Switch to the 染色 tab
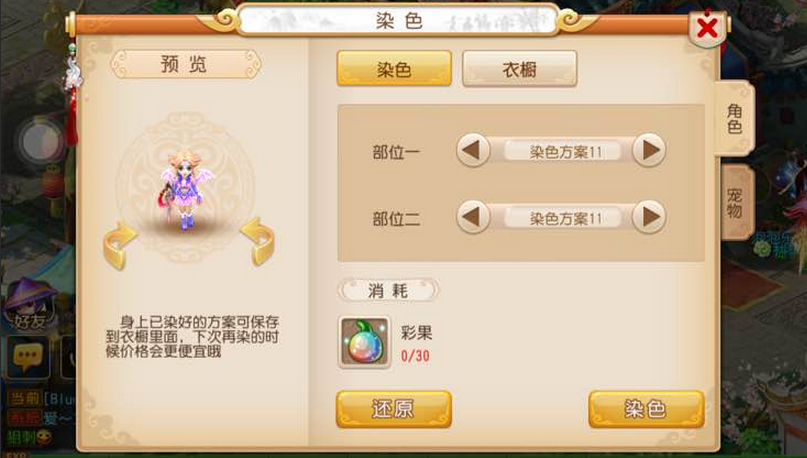The height and width of the screenshot is (458, 807). (x=394, y=68)
